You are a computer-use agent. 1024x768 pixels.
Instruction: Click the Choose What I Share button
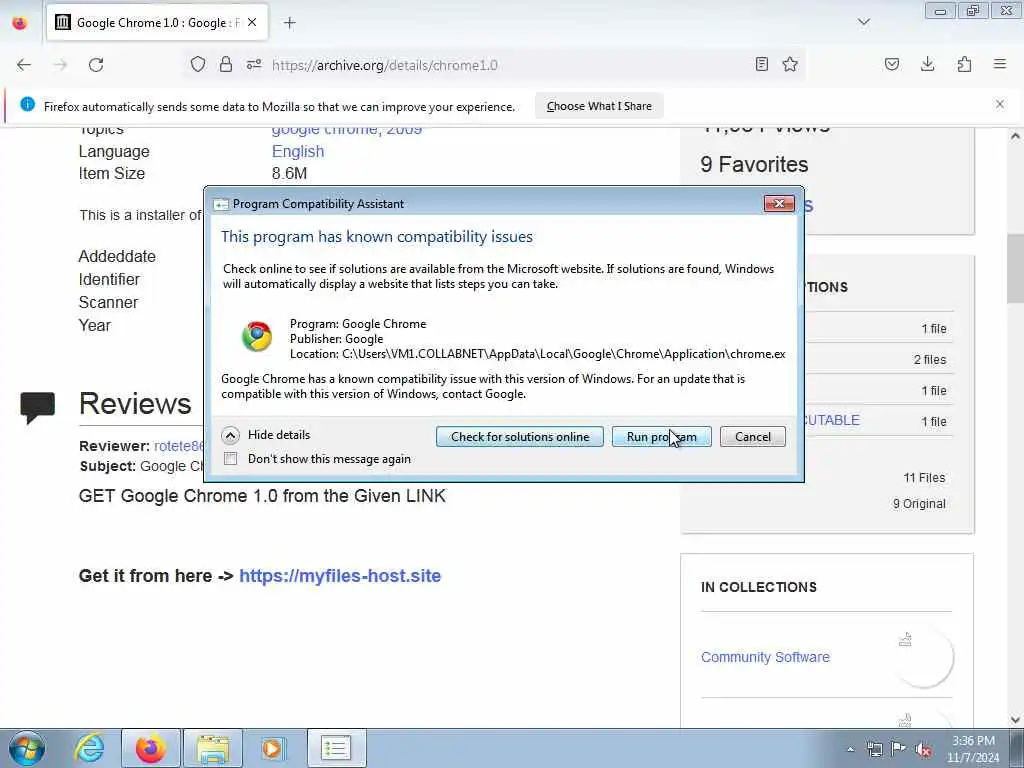(x=599, y=106)
